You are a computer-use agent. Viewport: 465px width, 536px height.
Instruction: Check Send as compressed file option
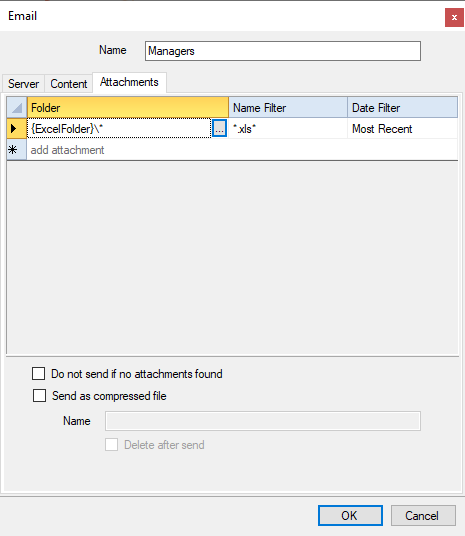(39, 396)
